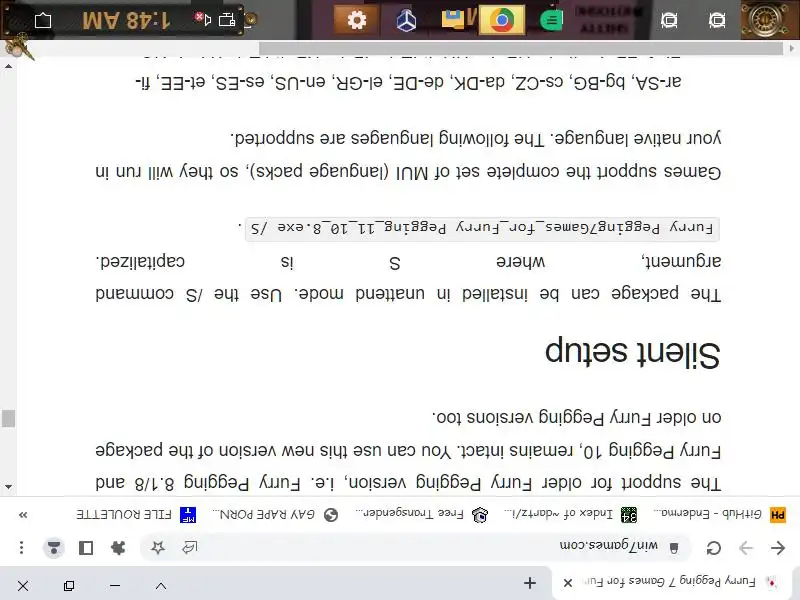Click the Silent setup heading
Viewport: 800px width, 600px height.
(633, 353)
